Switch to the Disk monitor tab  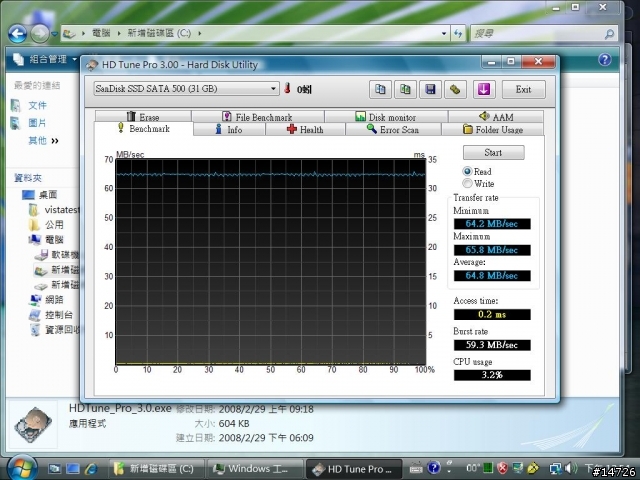pos(386,117)
